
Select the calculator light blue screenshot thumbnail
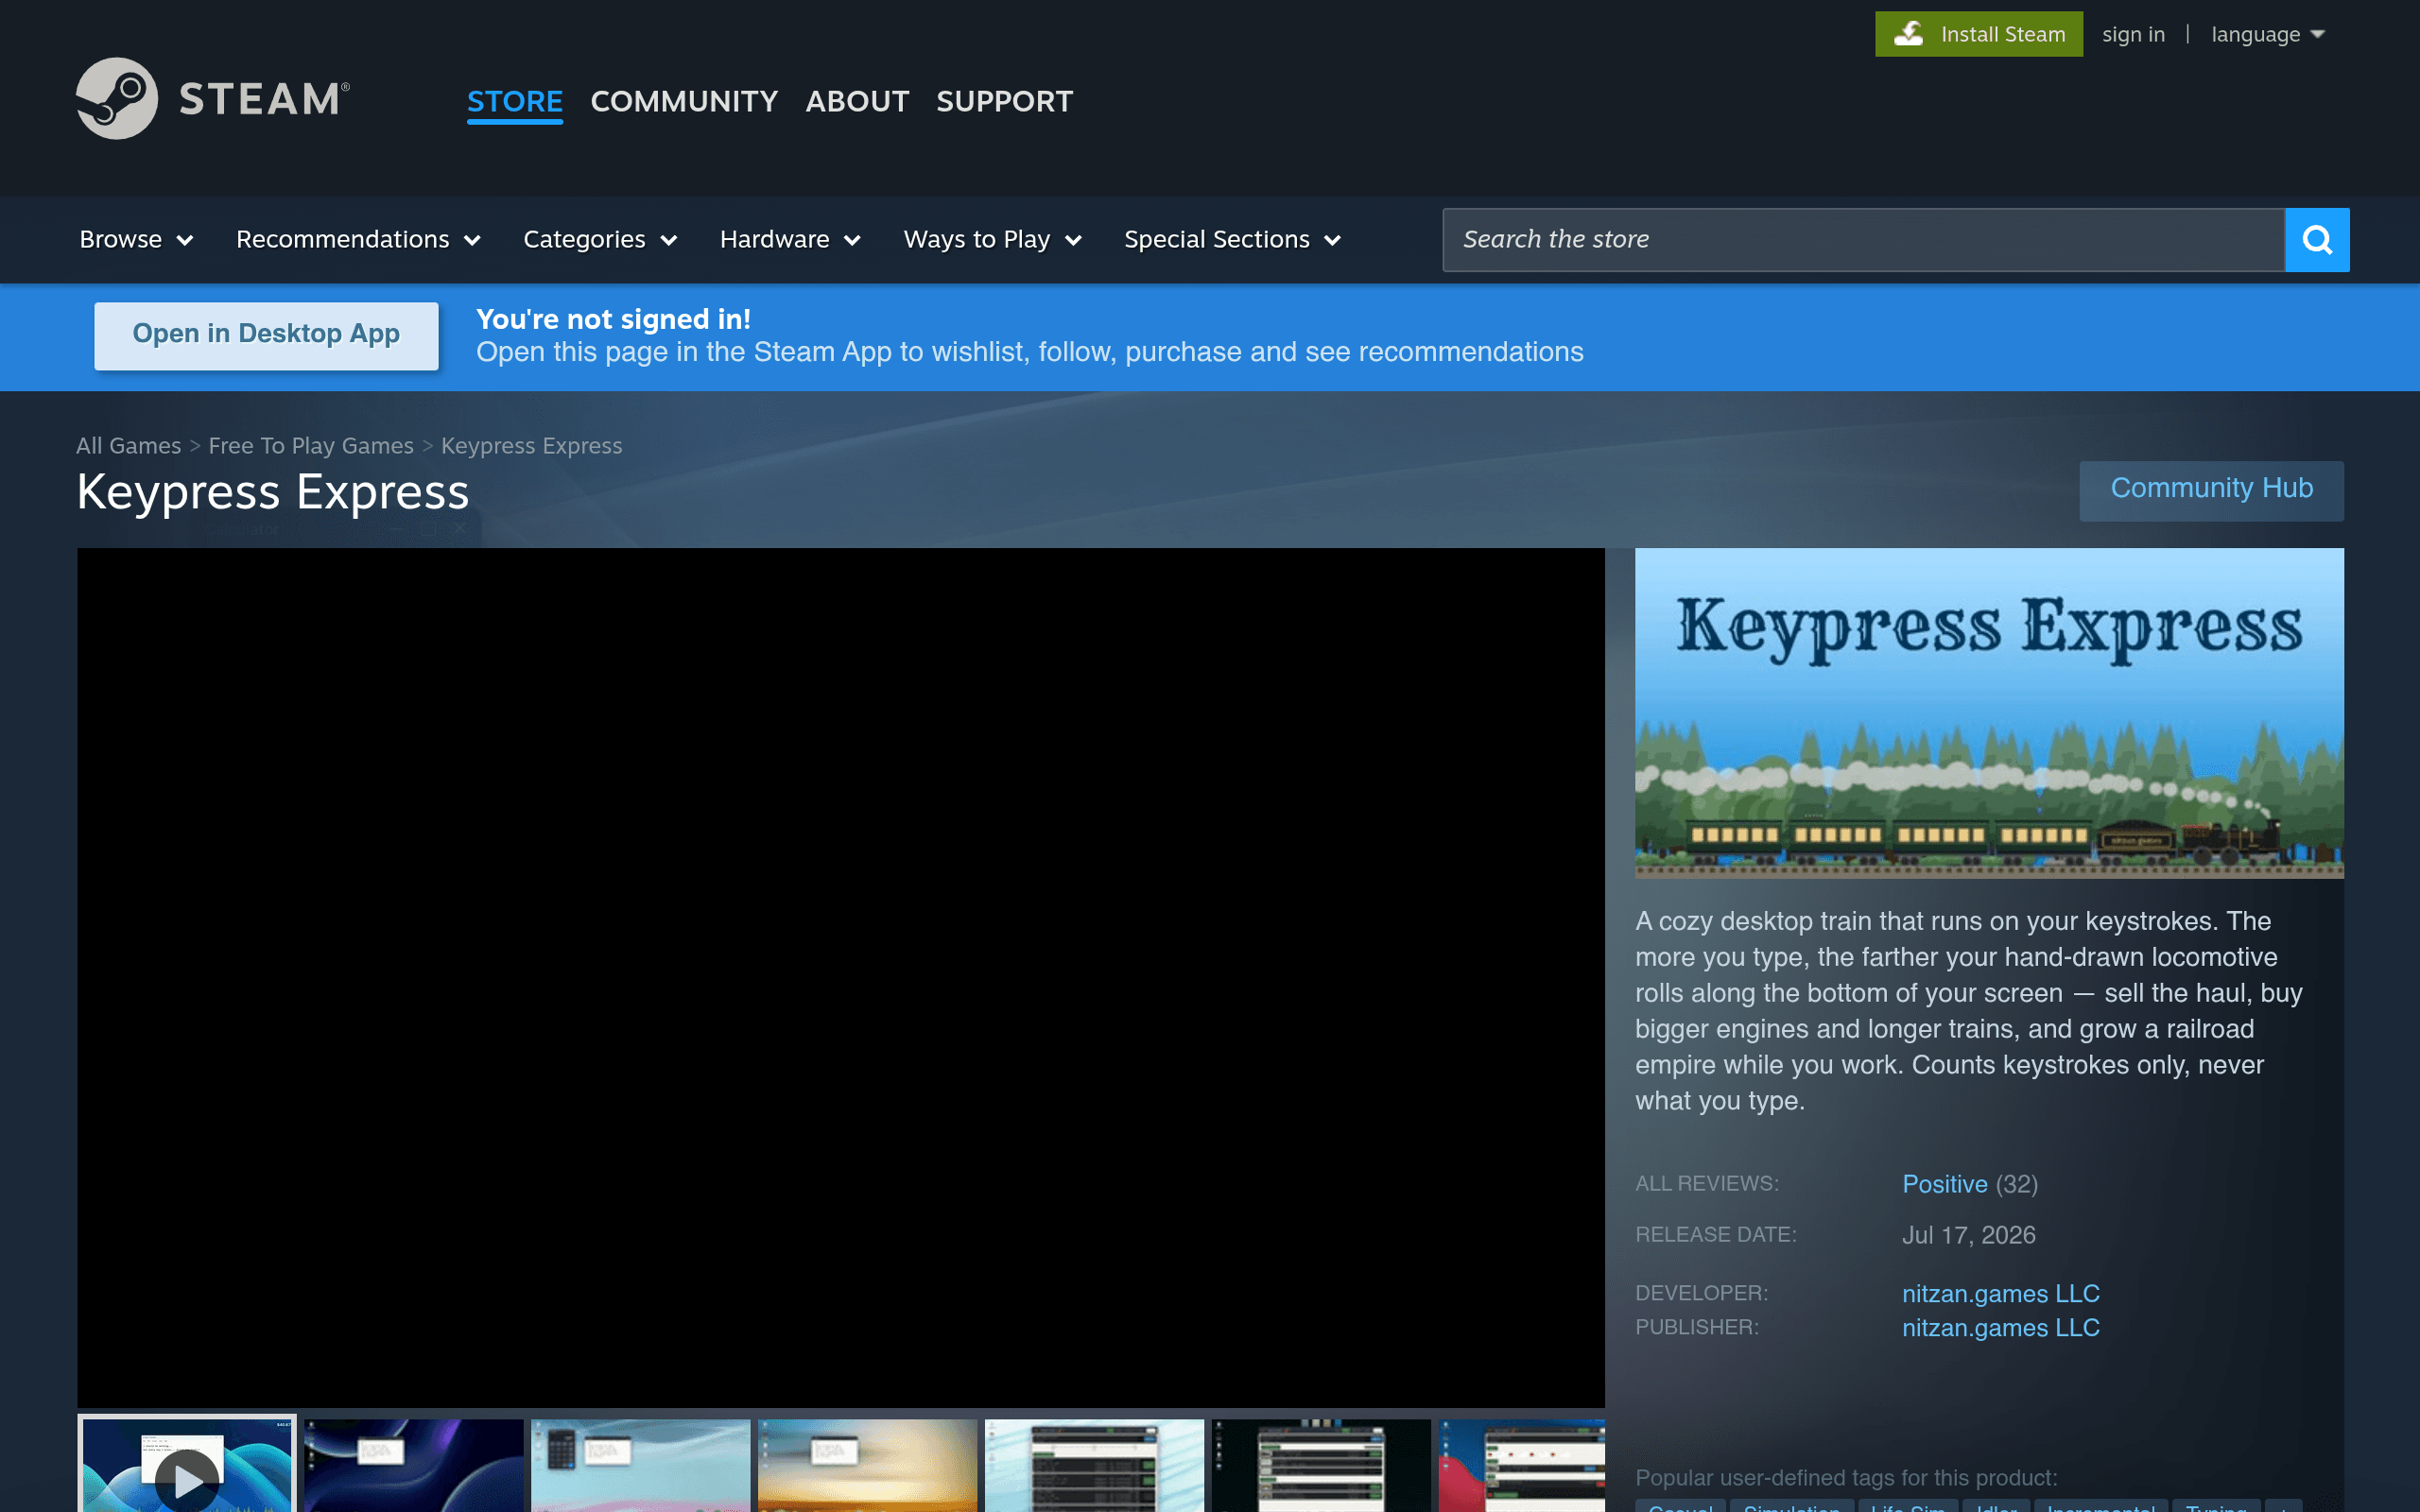click(640, 1465)
